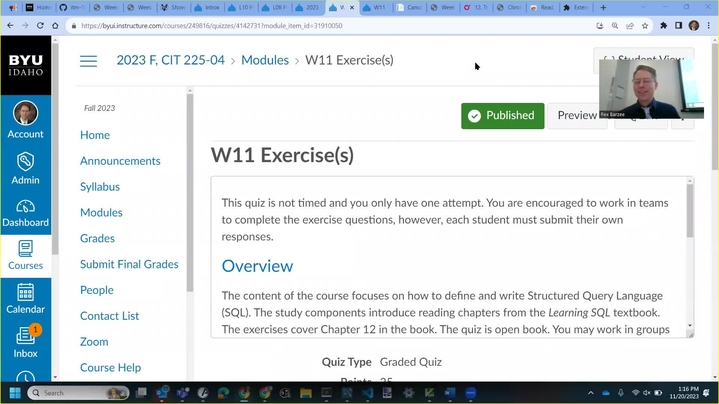Switch to the Extensions browser tab

[576, 7]
